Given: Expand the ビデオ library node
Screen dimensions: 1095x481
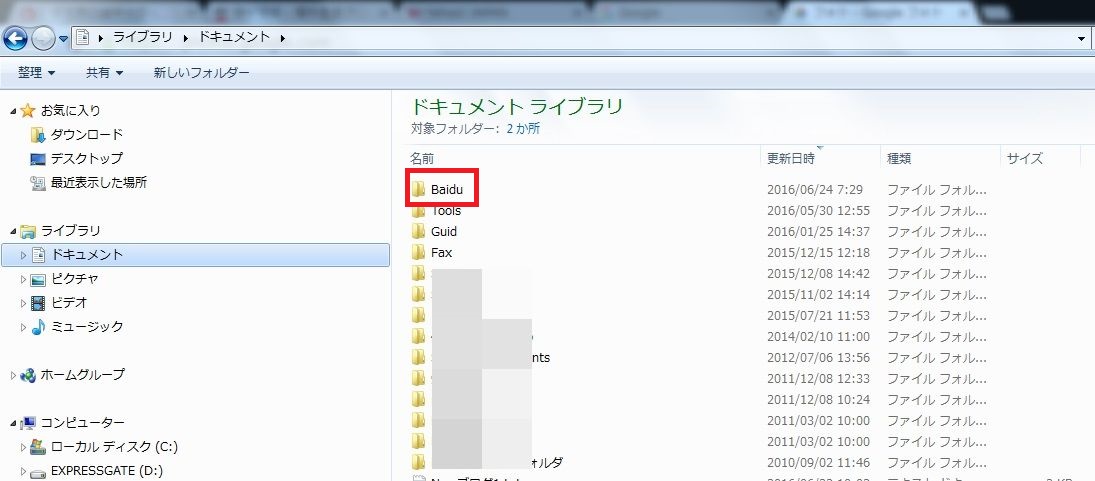Looking at the screenshot, I should pos(23,304).
